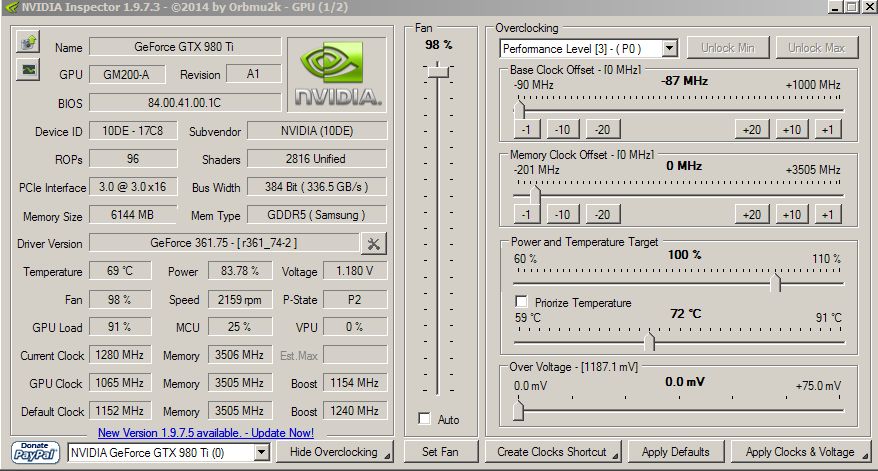Click the temperature target slider handle
This screenshot has width=878, height=471.
650,341
